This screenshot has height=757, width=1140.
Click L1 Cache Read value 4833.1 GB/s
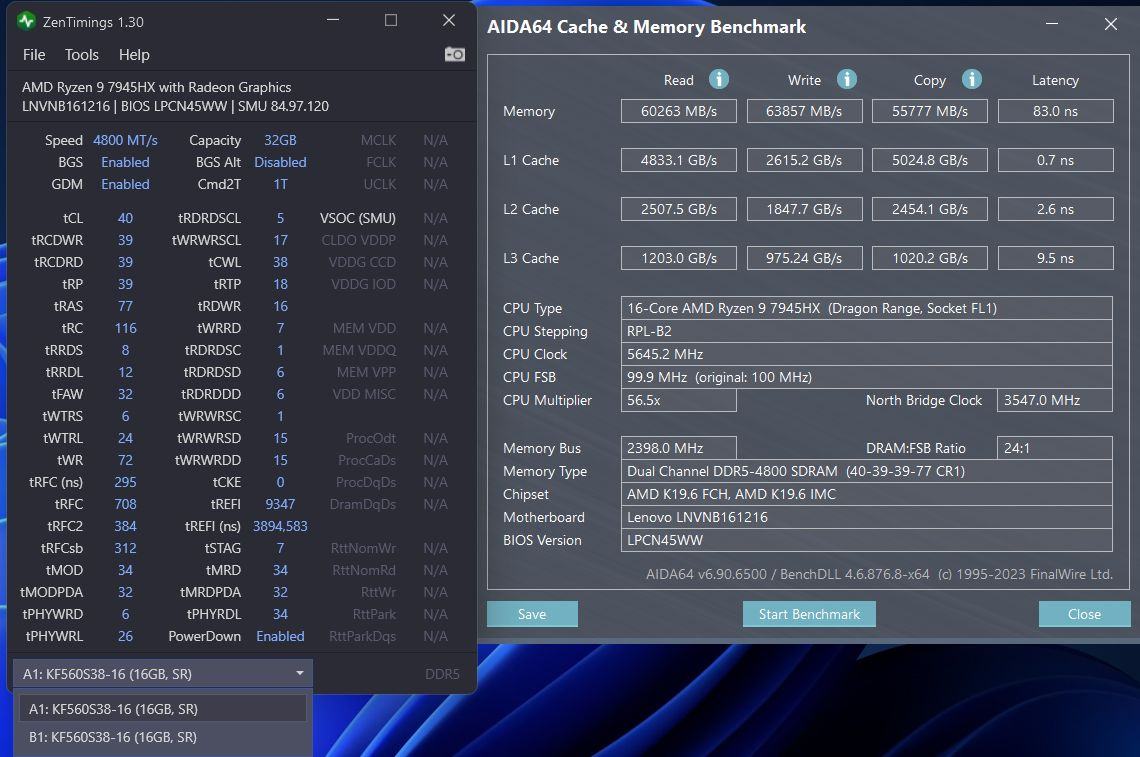678,160
